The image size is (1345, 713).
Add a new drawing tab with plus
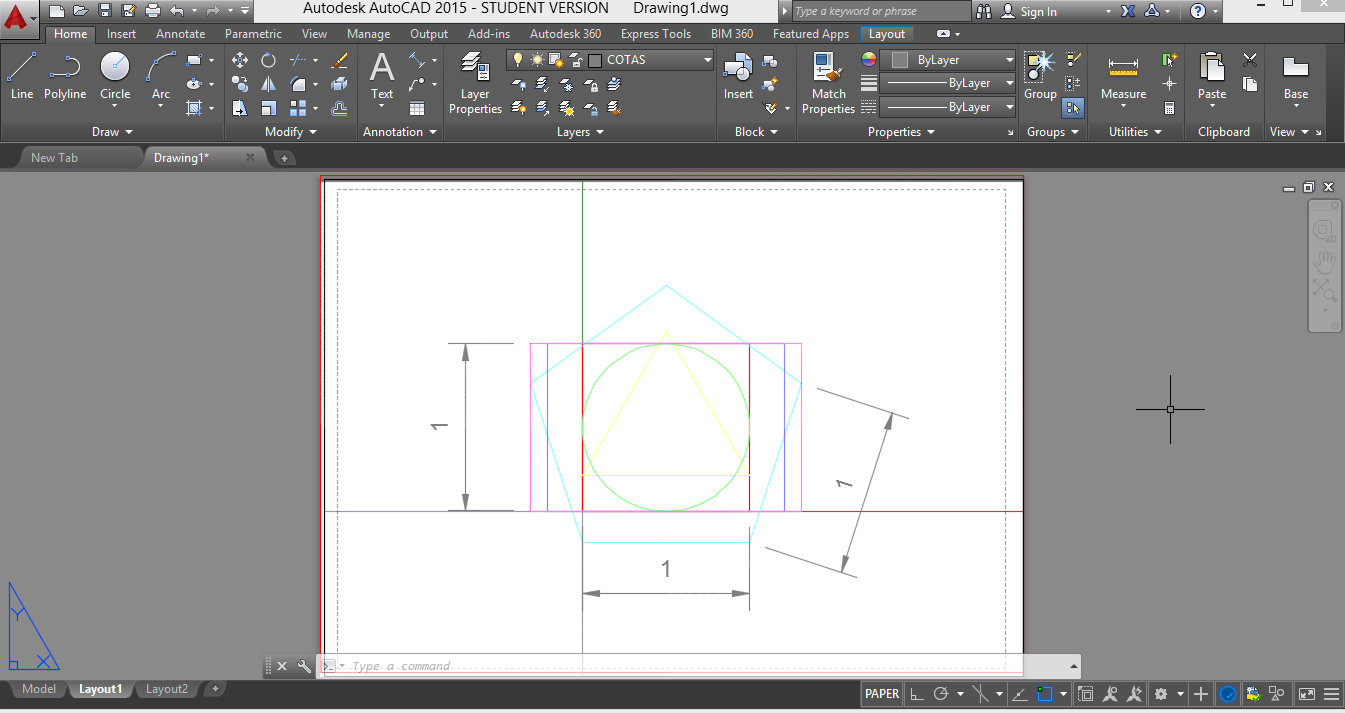tap(284, 158)
